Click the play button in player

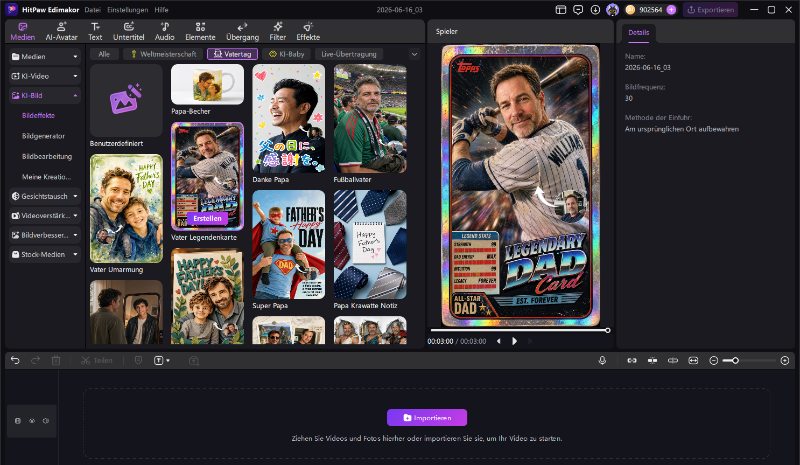point(514,341)
